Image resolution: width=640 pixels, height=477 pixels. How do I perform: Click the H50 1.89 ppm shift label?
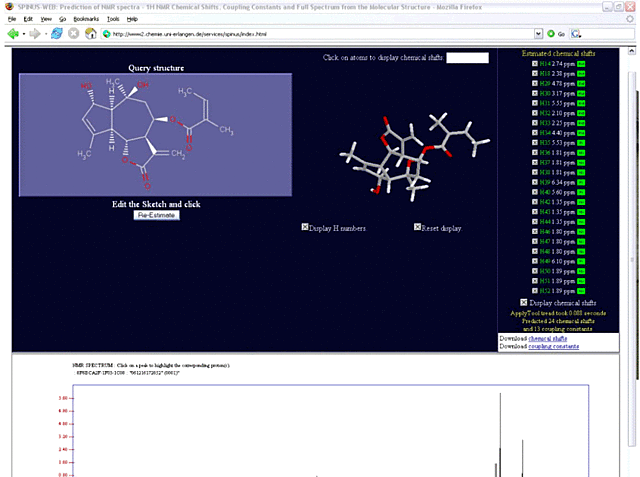pos(557,271)
